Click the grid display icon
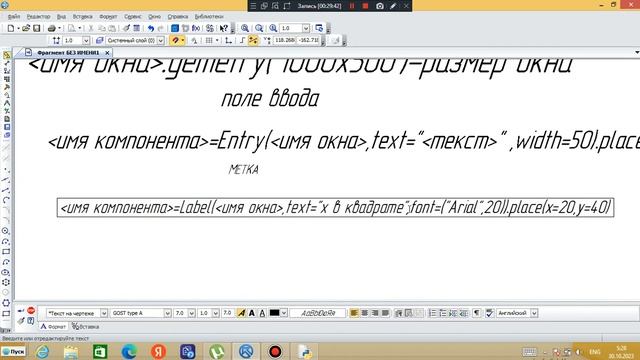 click(x=209, y=40)
